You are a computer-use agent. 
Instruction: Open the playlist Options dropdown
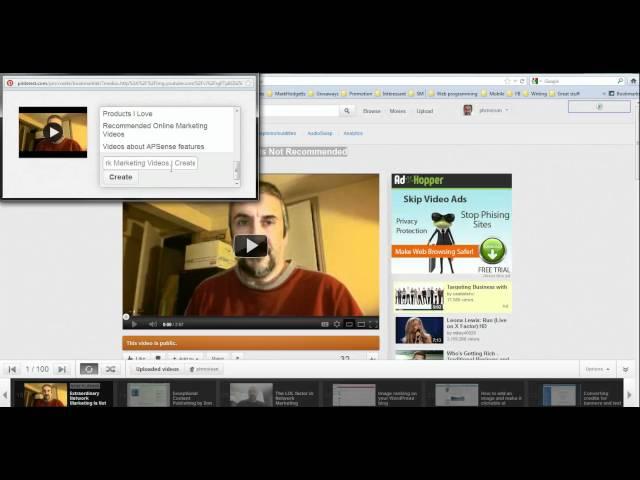point(597,369)
